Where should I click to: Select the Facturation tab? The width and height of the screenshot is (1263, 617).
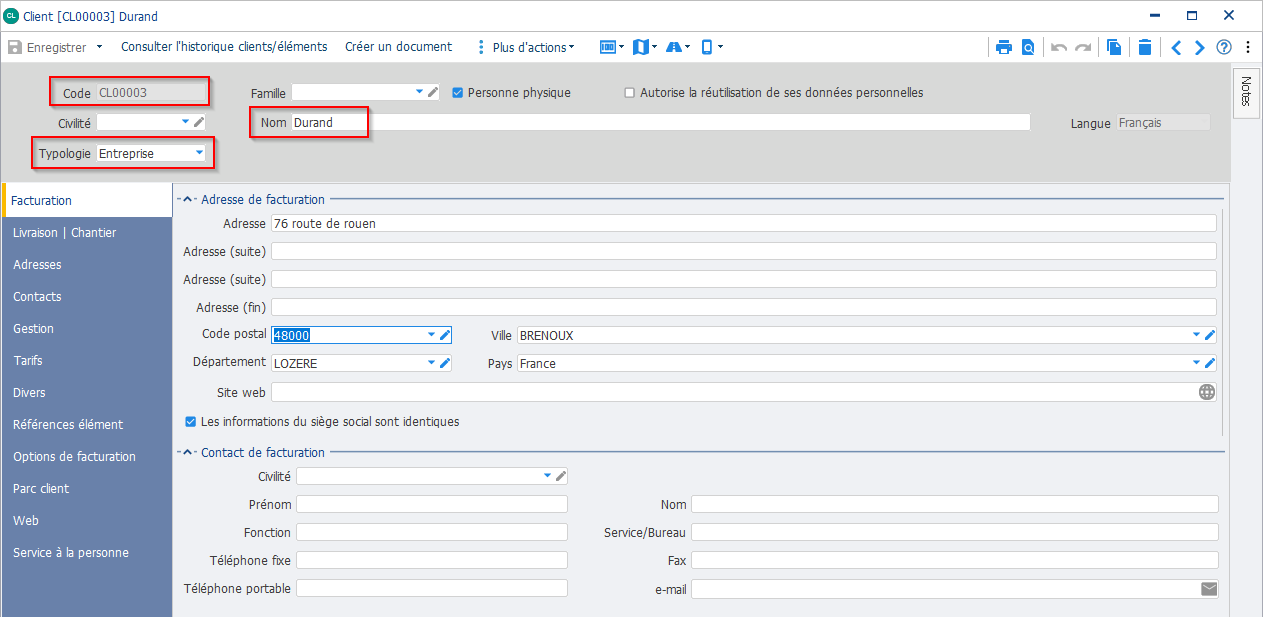click(87, 200)
